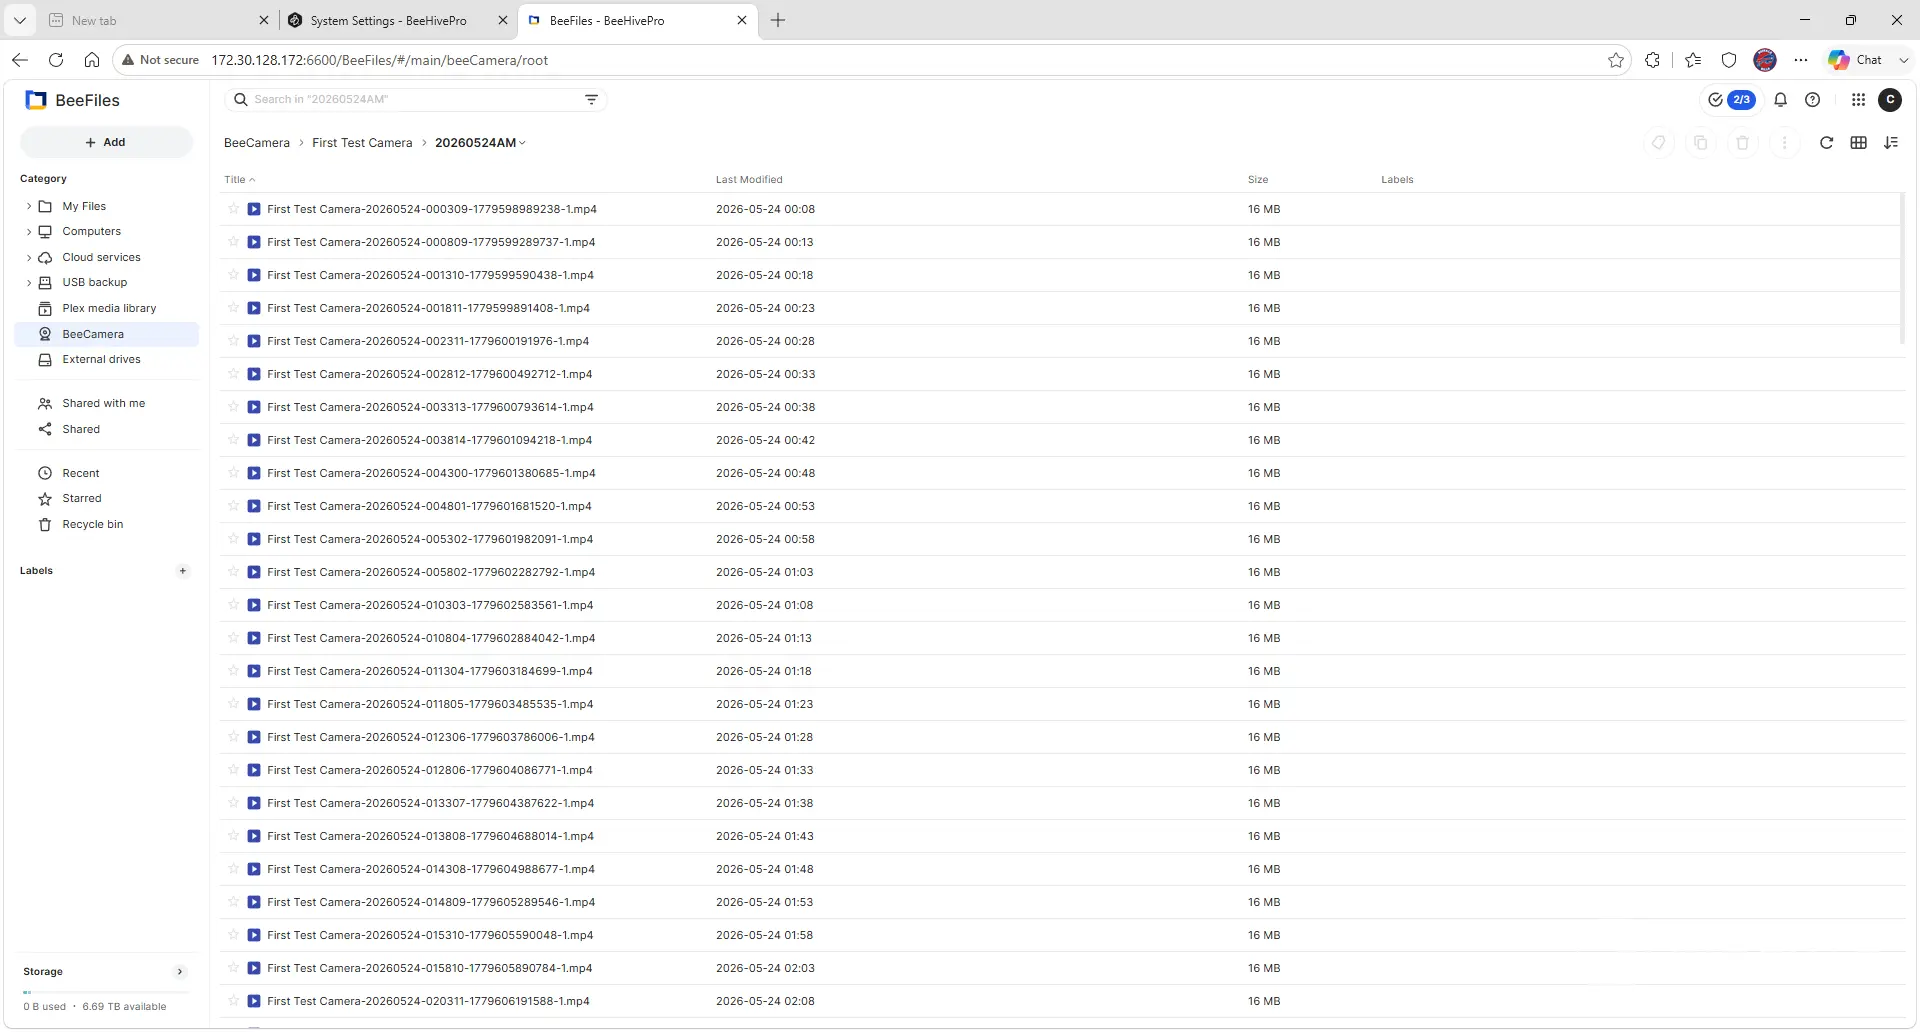Star the file 003313-1779600793614-1.mp4
The image size is (1920, 1032).
[x=233, y=407]
